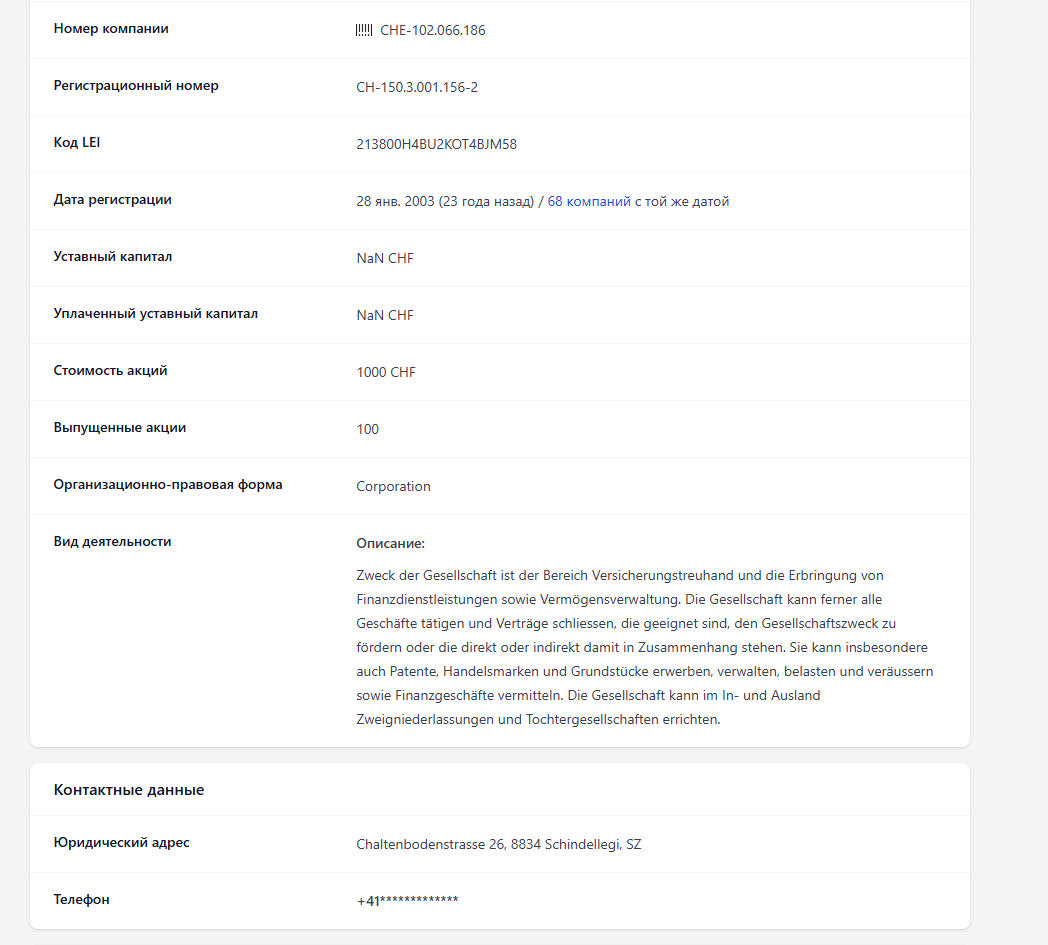
Task: Click the "Контактные данные" section header
Action: [129, 790]
